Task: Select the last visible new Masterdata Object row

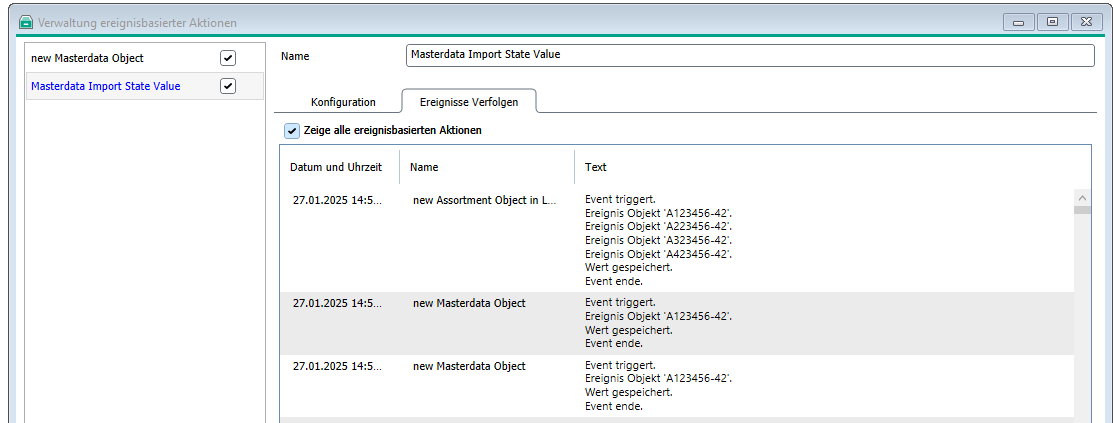Action: (x=469, y=366)
